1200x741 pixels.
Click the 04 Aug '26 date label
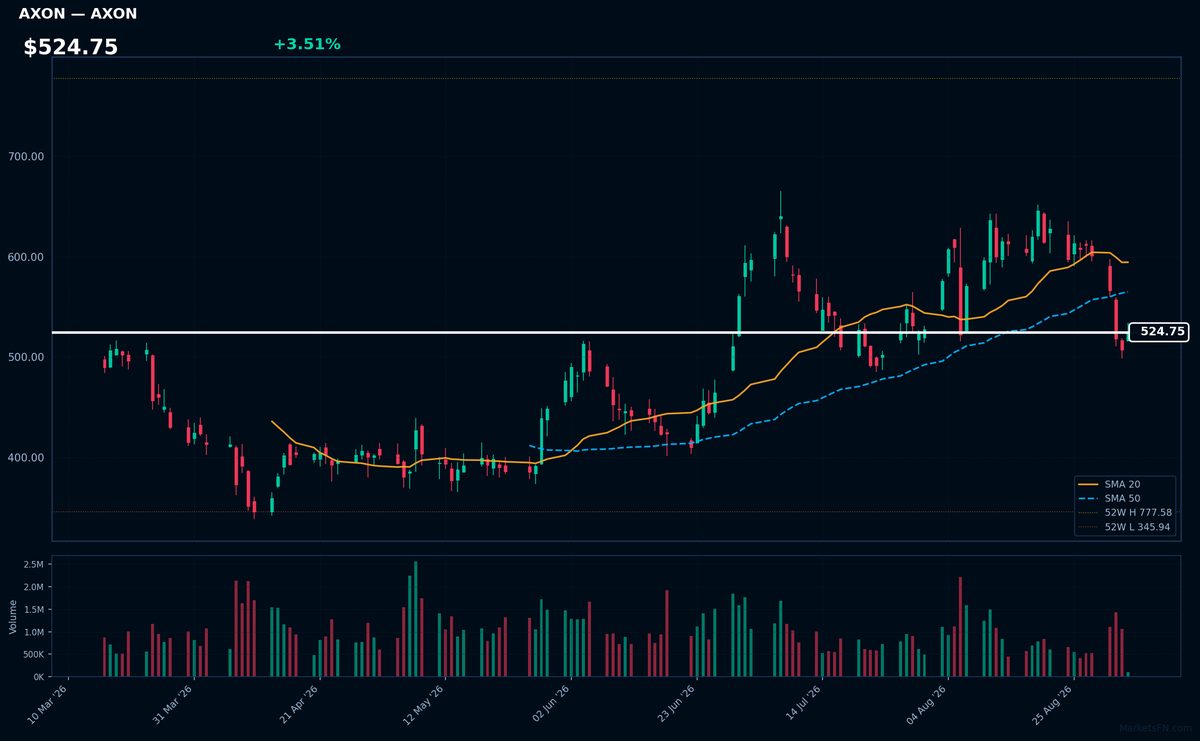coord(926,705)
